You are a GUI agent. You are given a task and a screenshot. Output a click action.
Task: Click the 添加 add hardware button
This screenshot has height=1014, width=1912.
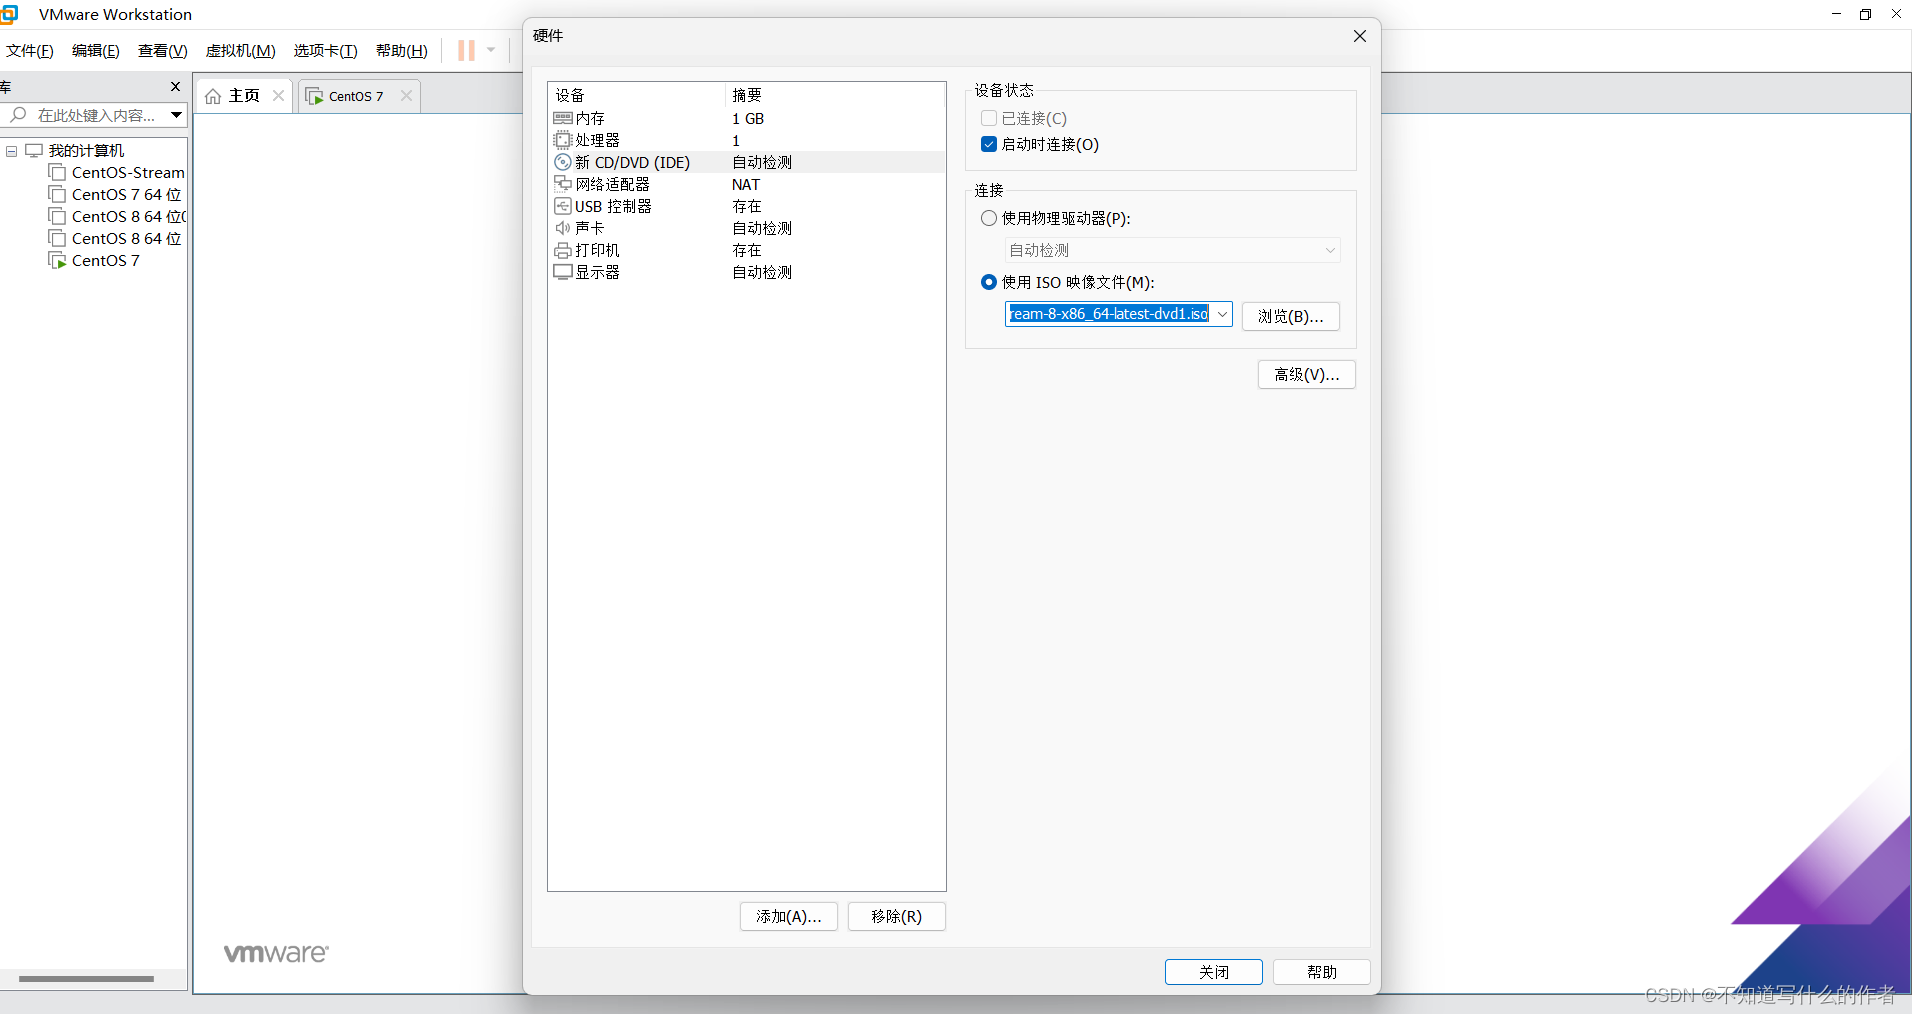789,916
